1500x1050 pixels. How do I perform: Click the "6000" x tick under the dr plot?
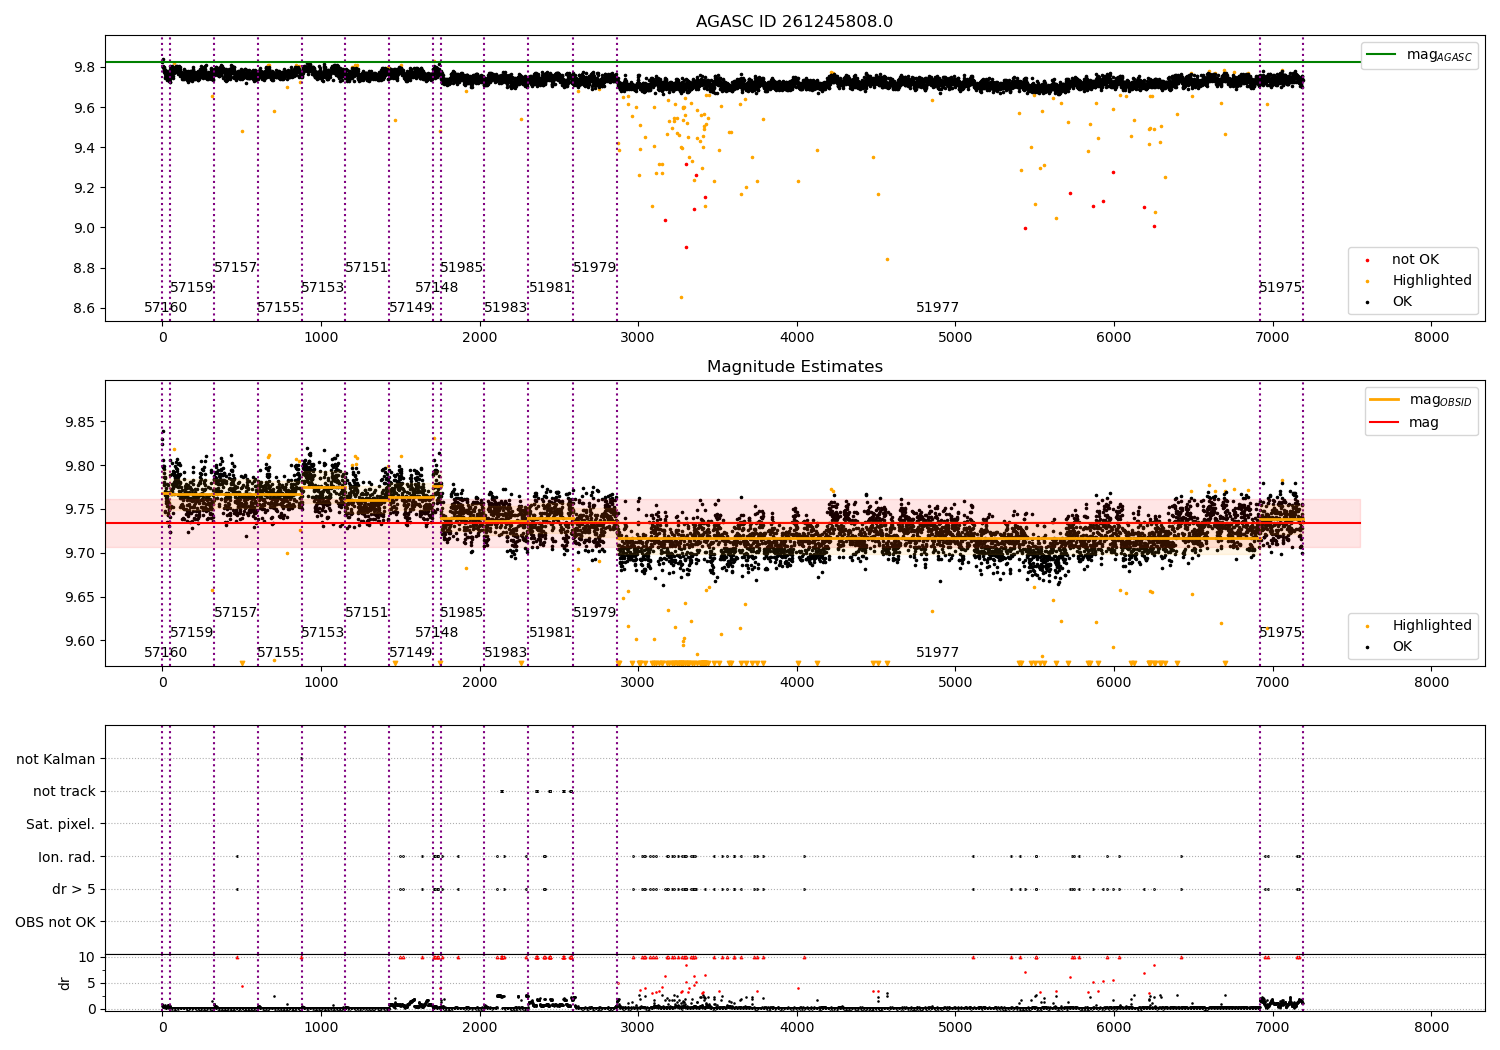pyautogui.click(x=1114, y=1027)
